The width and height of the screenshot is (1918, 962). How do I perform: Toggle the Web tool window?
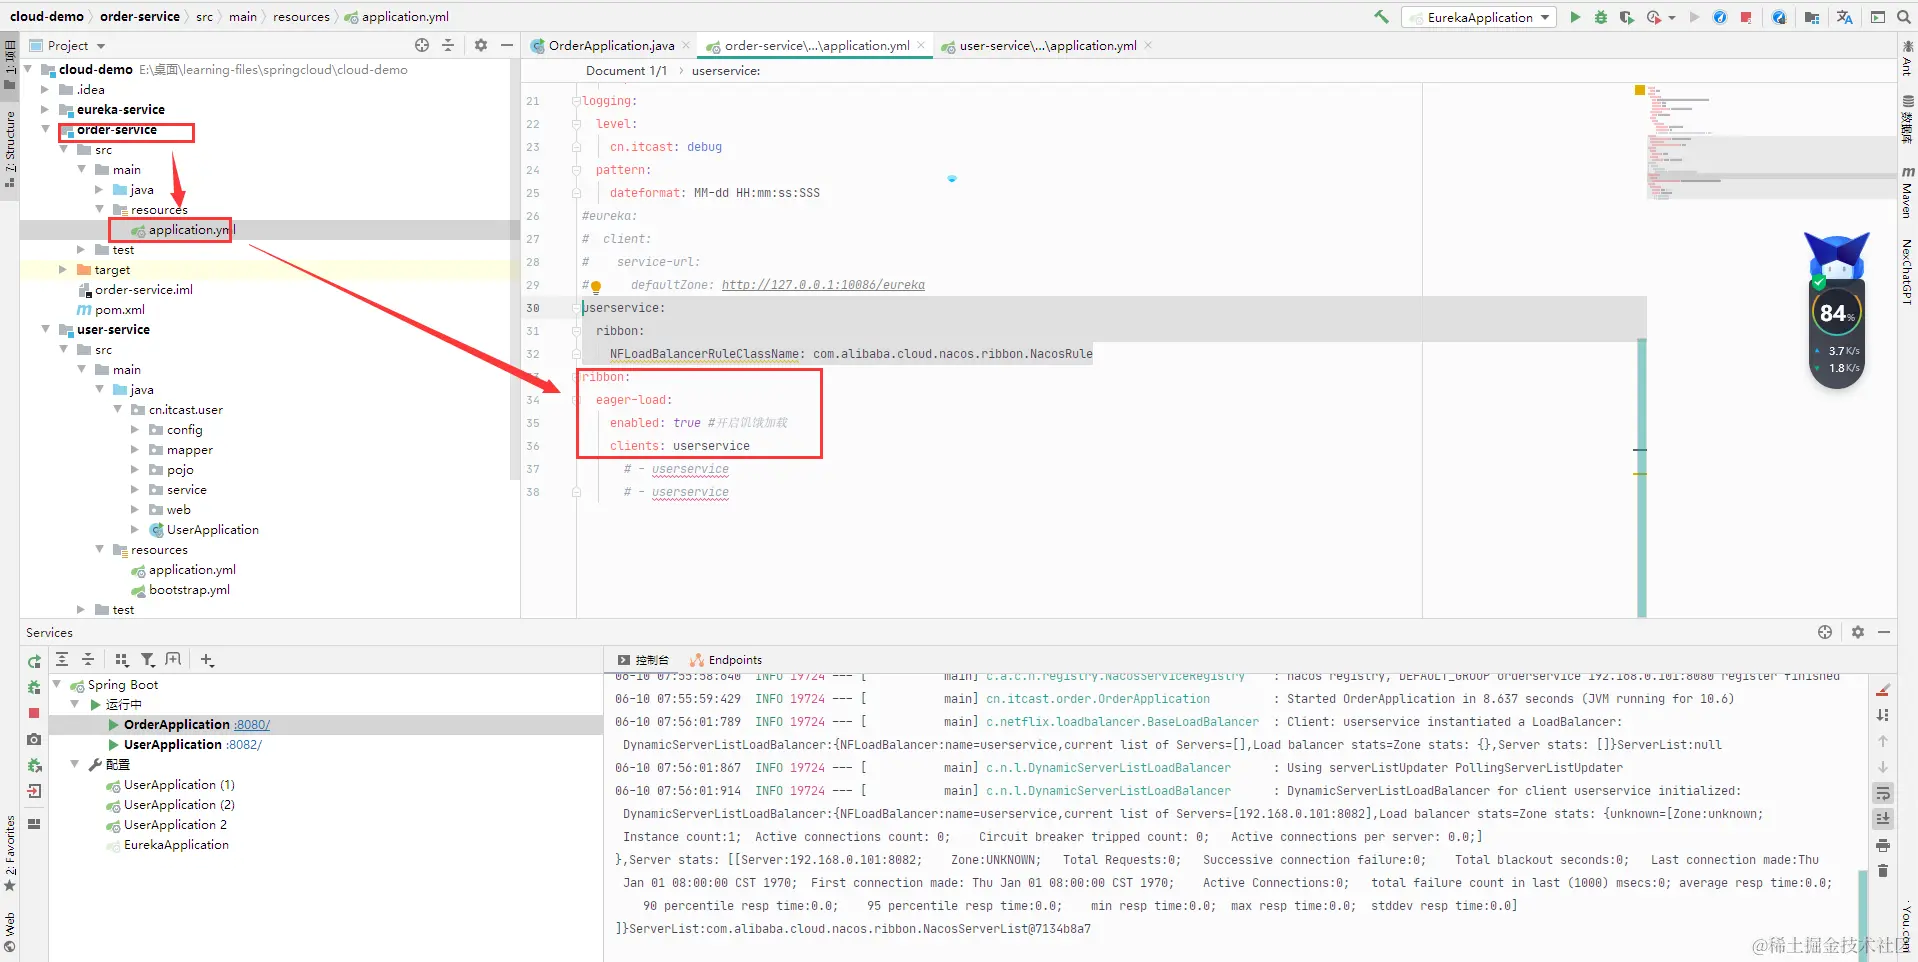pos(10,931)
